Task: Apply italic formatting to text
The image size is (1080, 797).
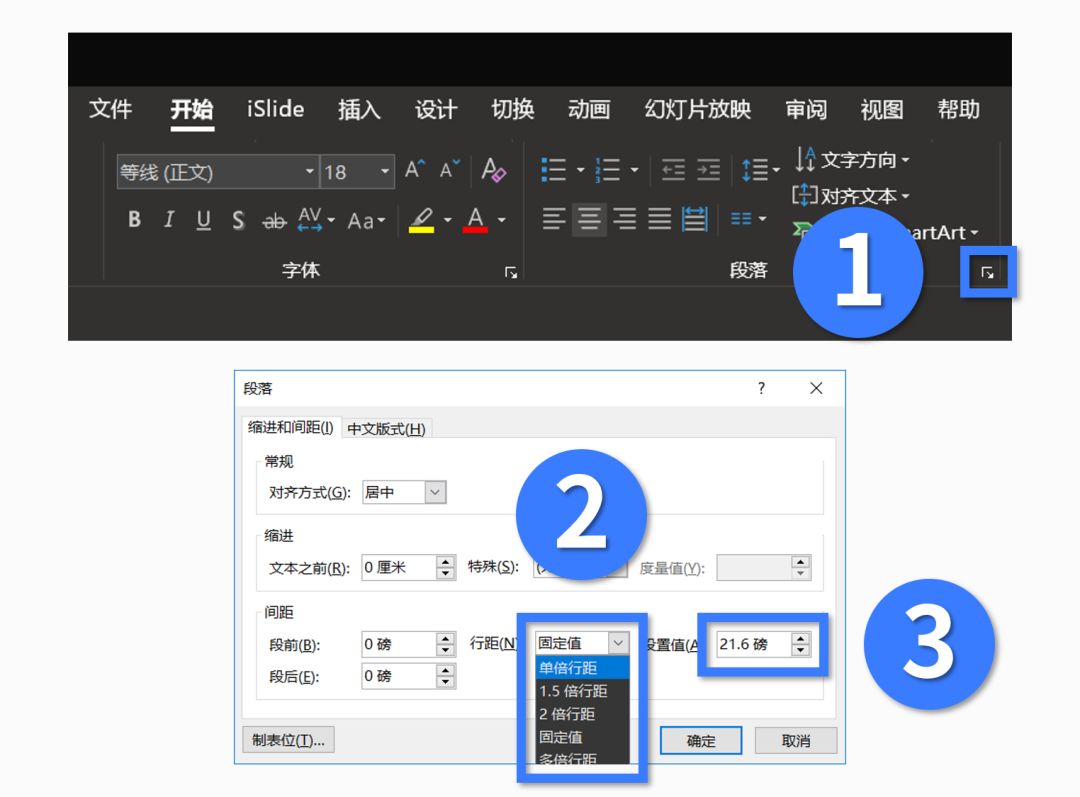Action: click(169, 220)
